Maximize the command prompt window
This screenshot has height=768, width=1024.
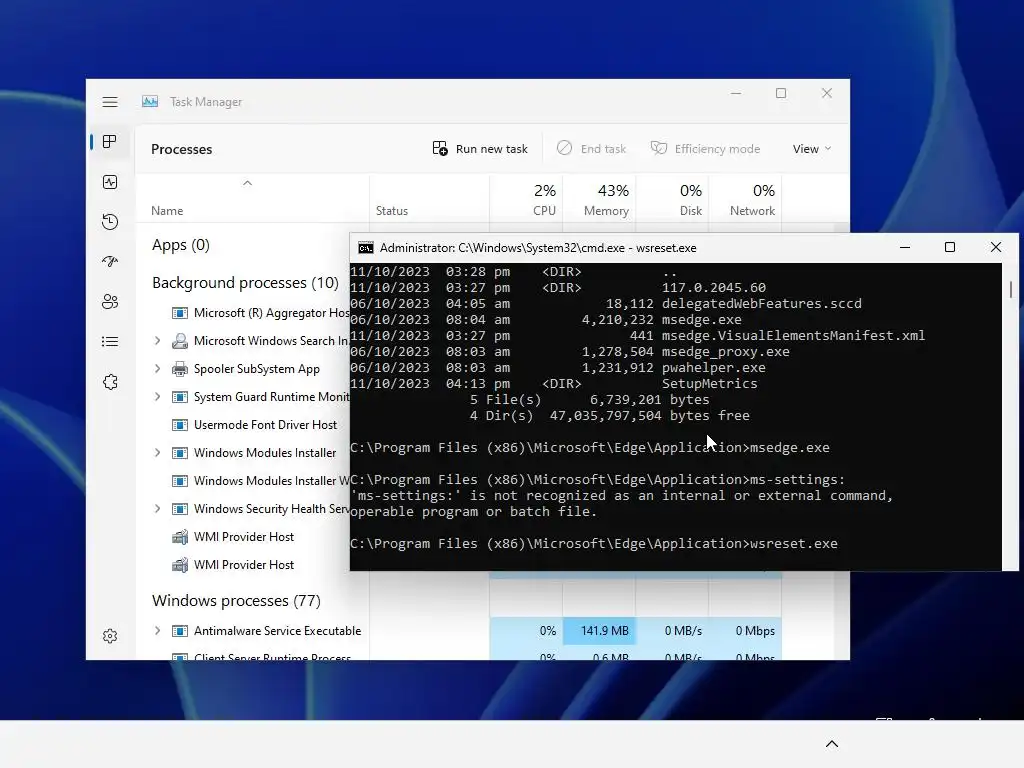tap(950, 247)
